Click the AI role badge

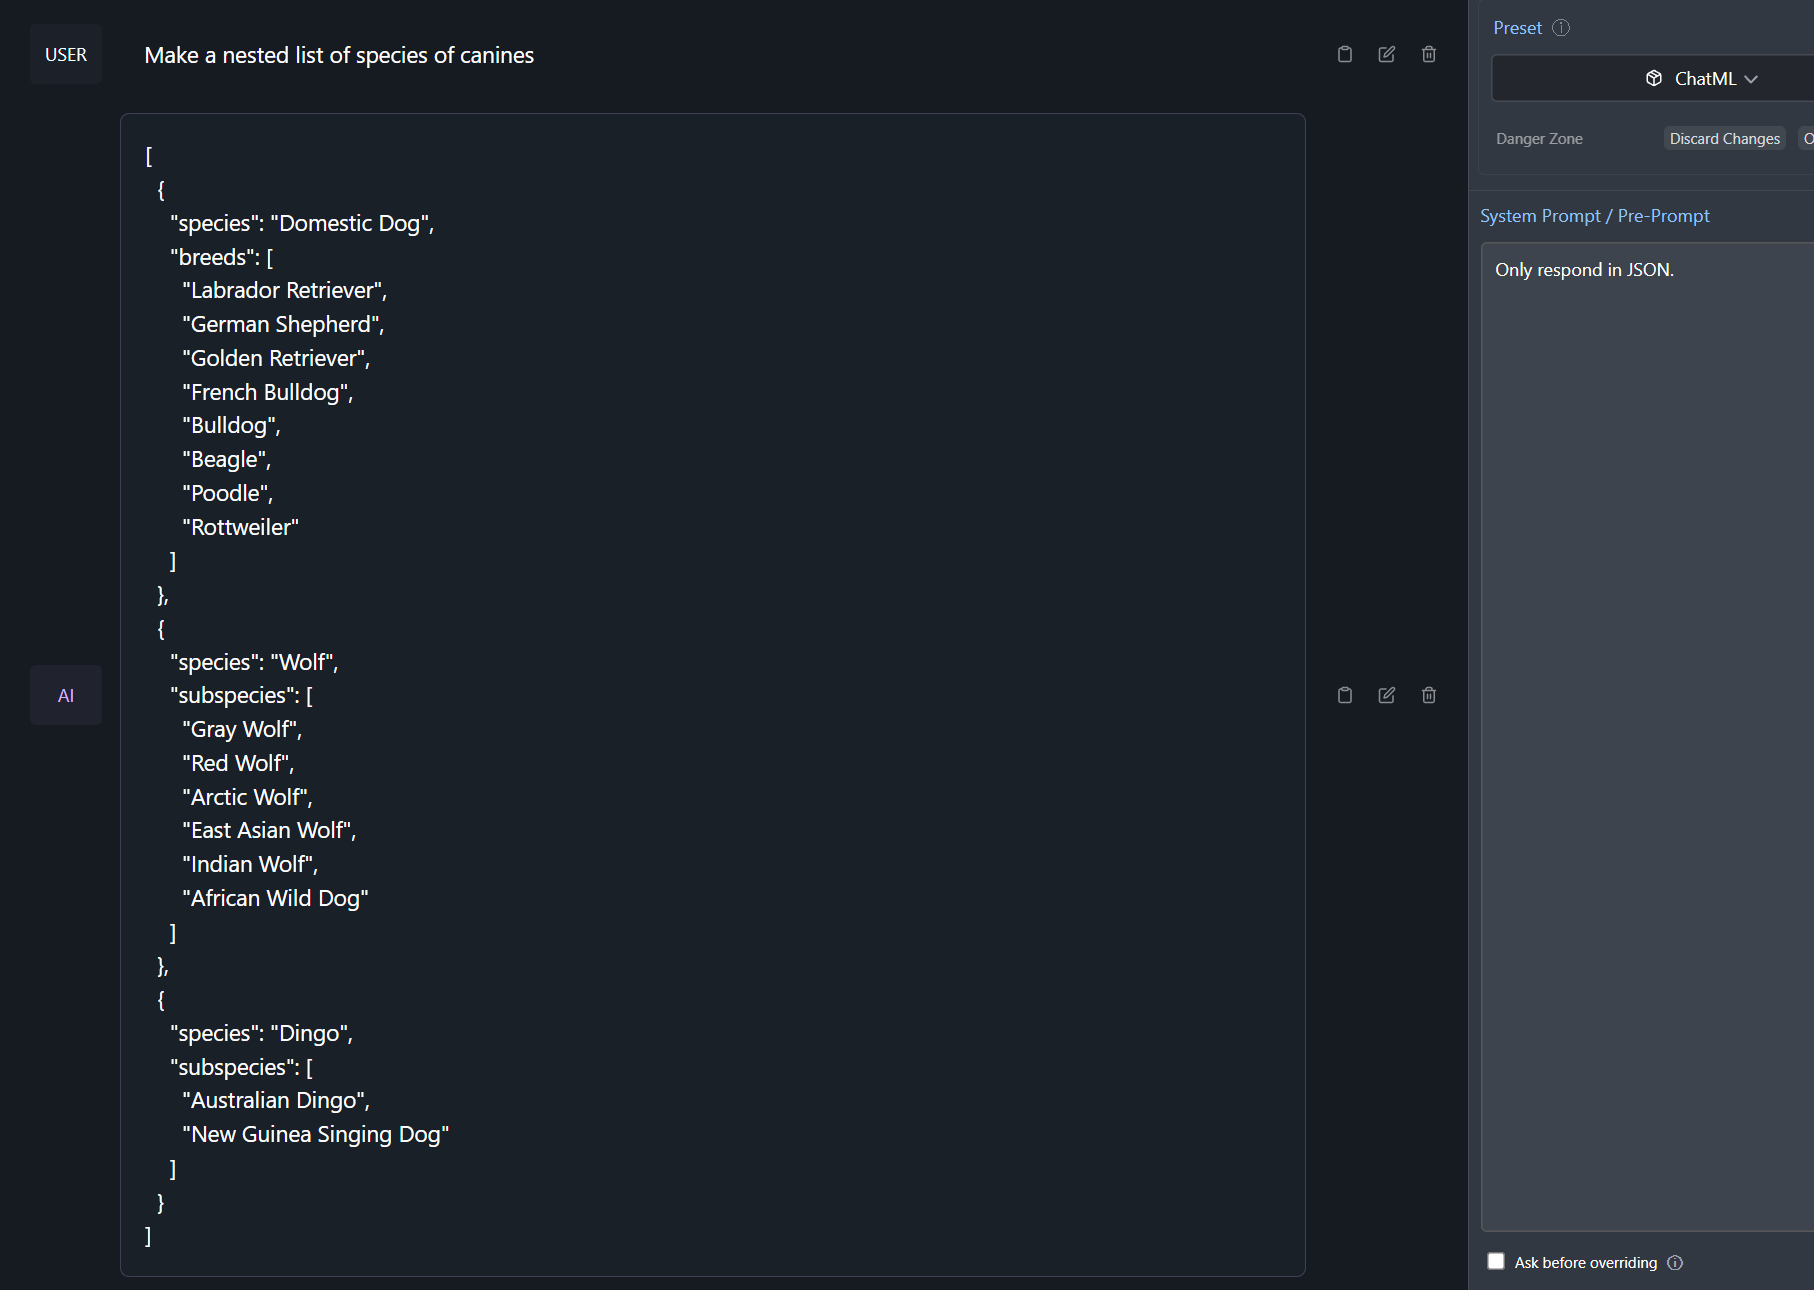click(x=66, y=696)
